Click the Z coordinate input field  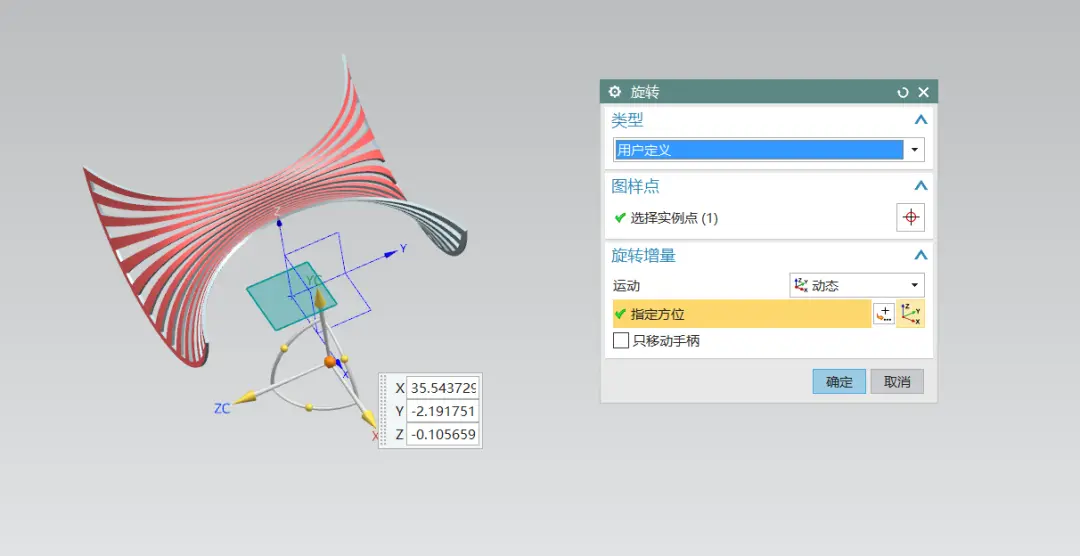(442, 435)
